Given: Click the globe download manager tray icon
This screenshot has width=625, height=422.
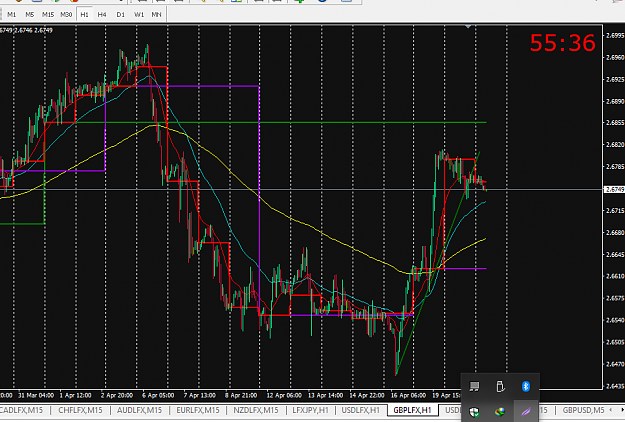Looking at the screenshot, I should [500, 411].
